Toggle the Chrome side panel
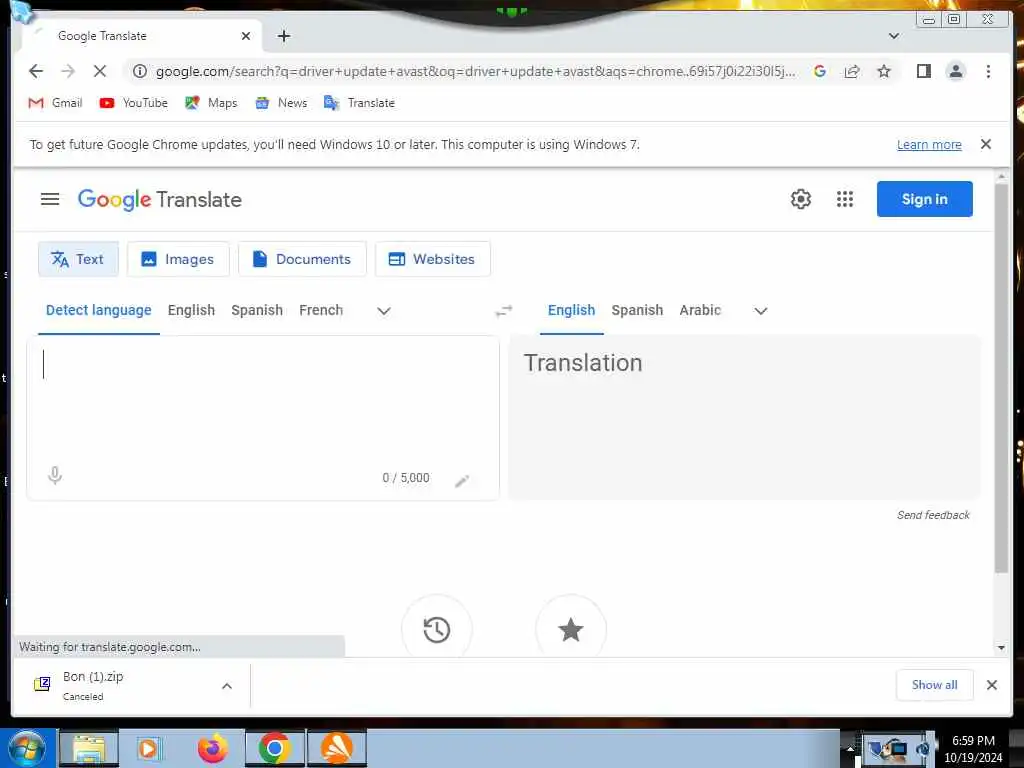This screenshot has width=1024, height=768. coord(923,71)
